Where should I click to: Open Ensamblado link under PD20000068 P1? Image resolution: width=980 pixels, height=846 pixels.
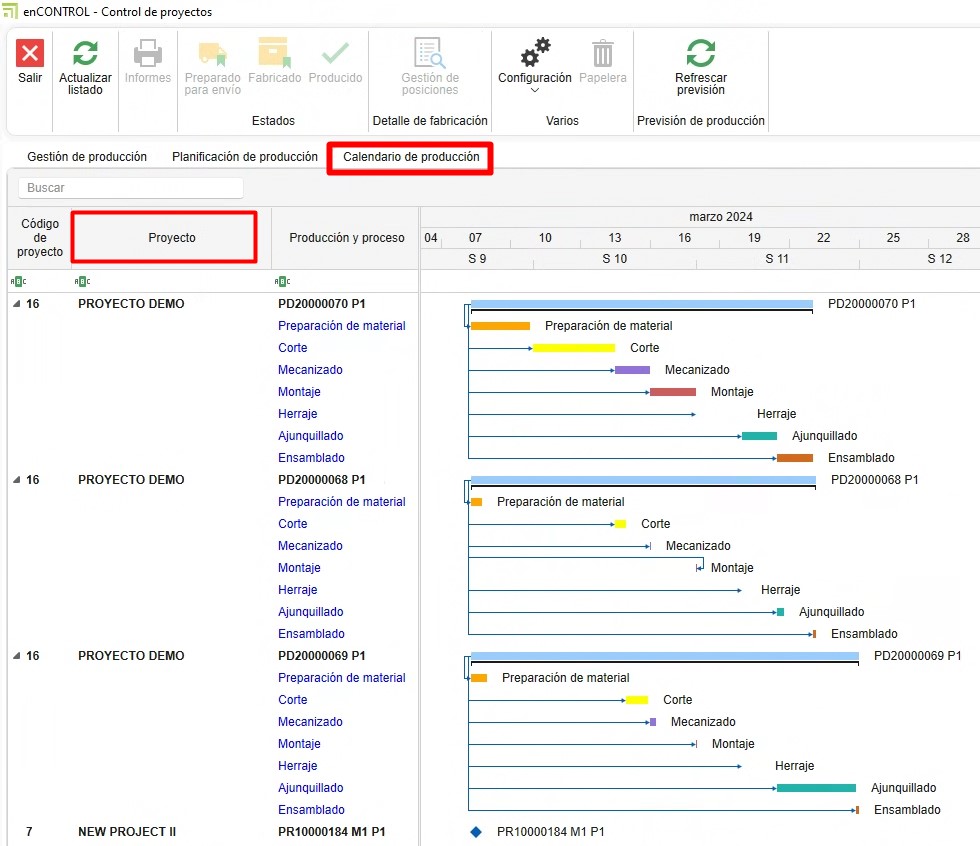tap(311, 634)
